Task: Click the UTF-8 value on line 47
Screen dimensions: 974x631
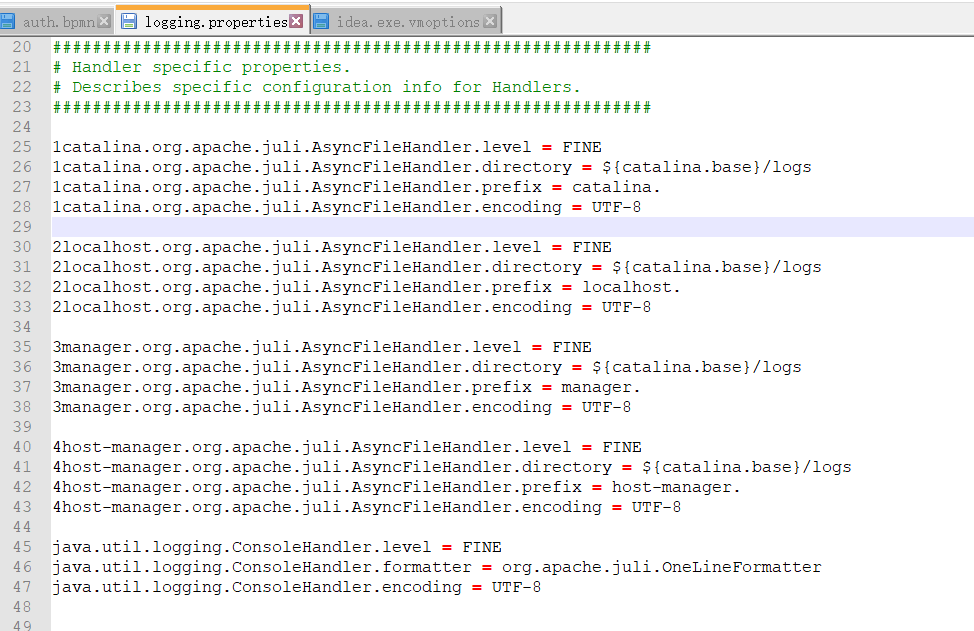Action: pos(516,588)
